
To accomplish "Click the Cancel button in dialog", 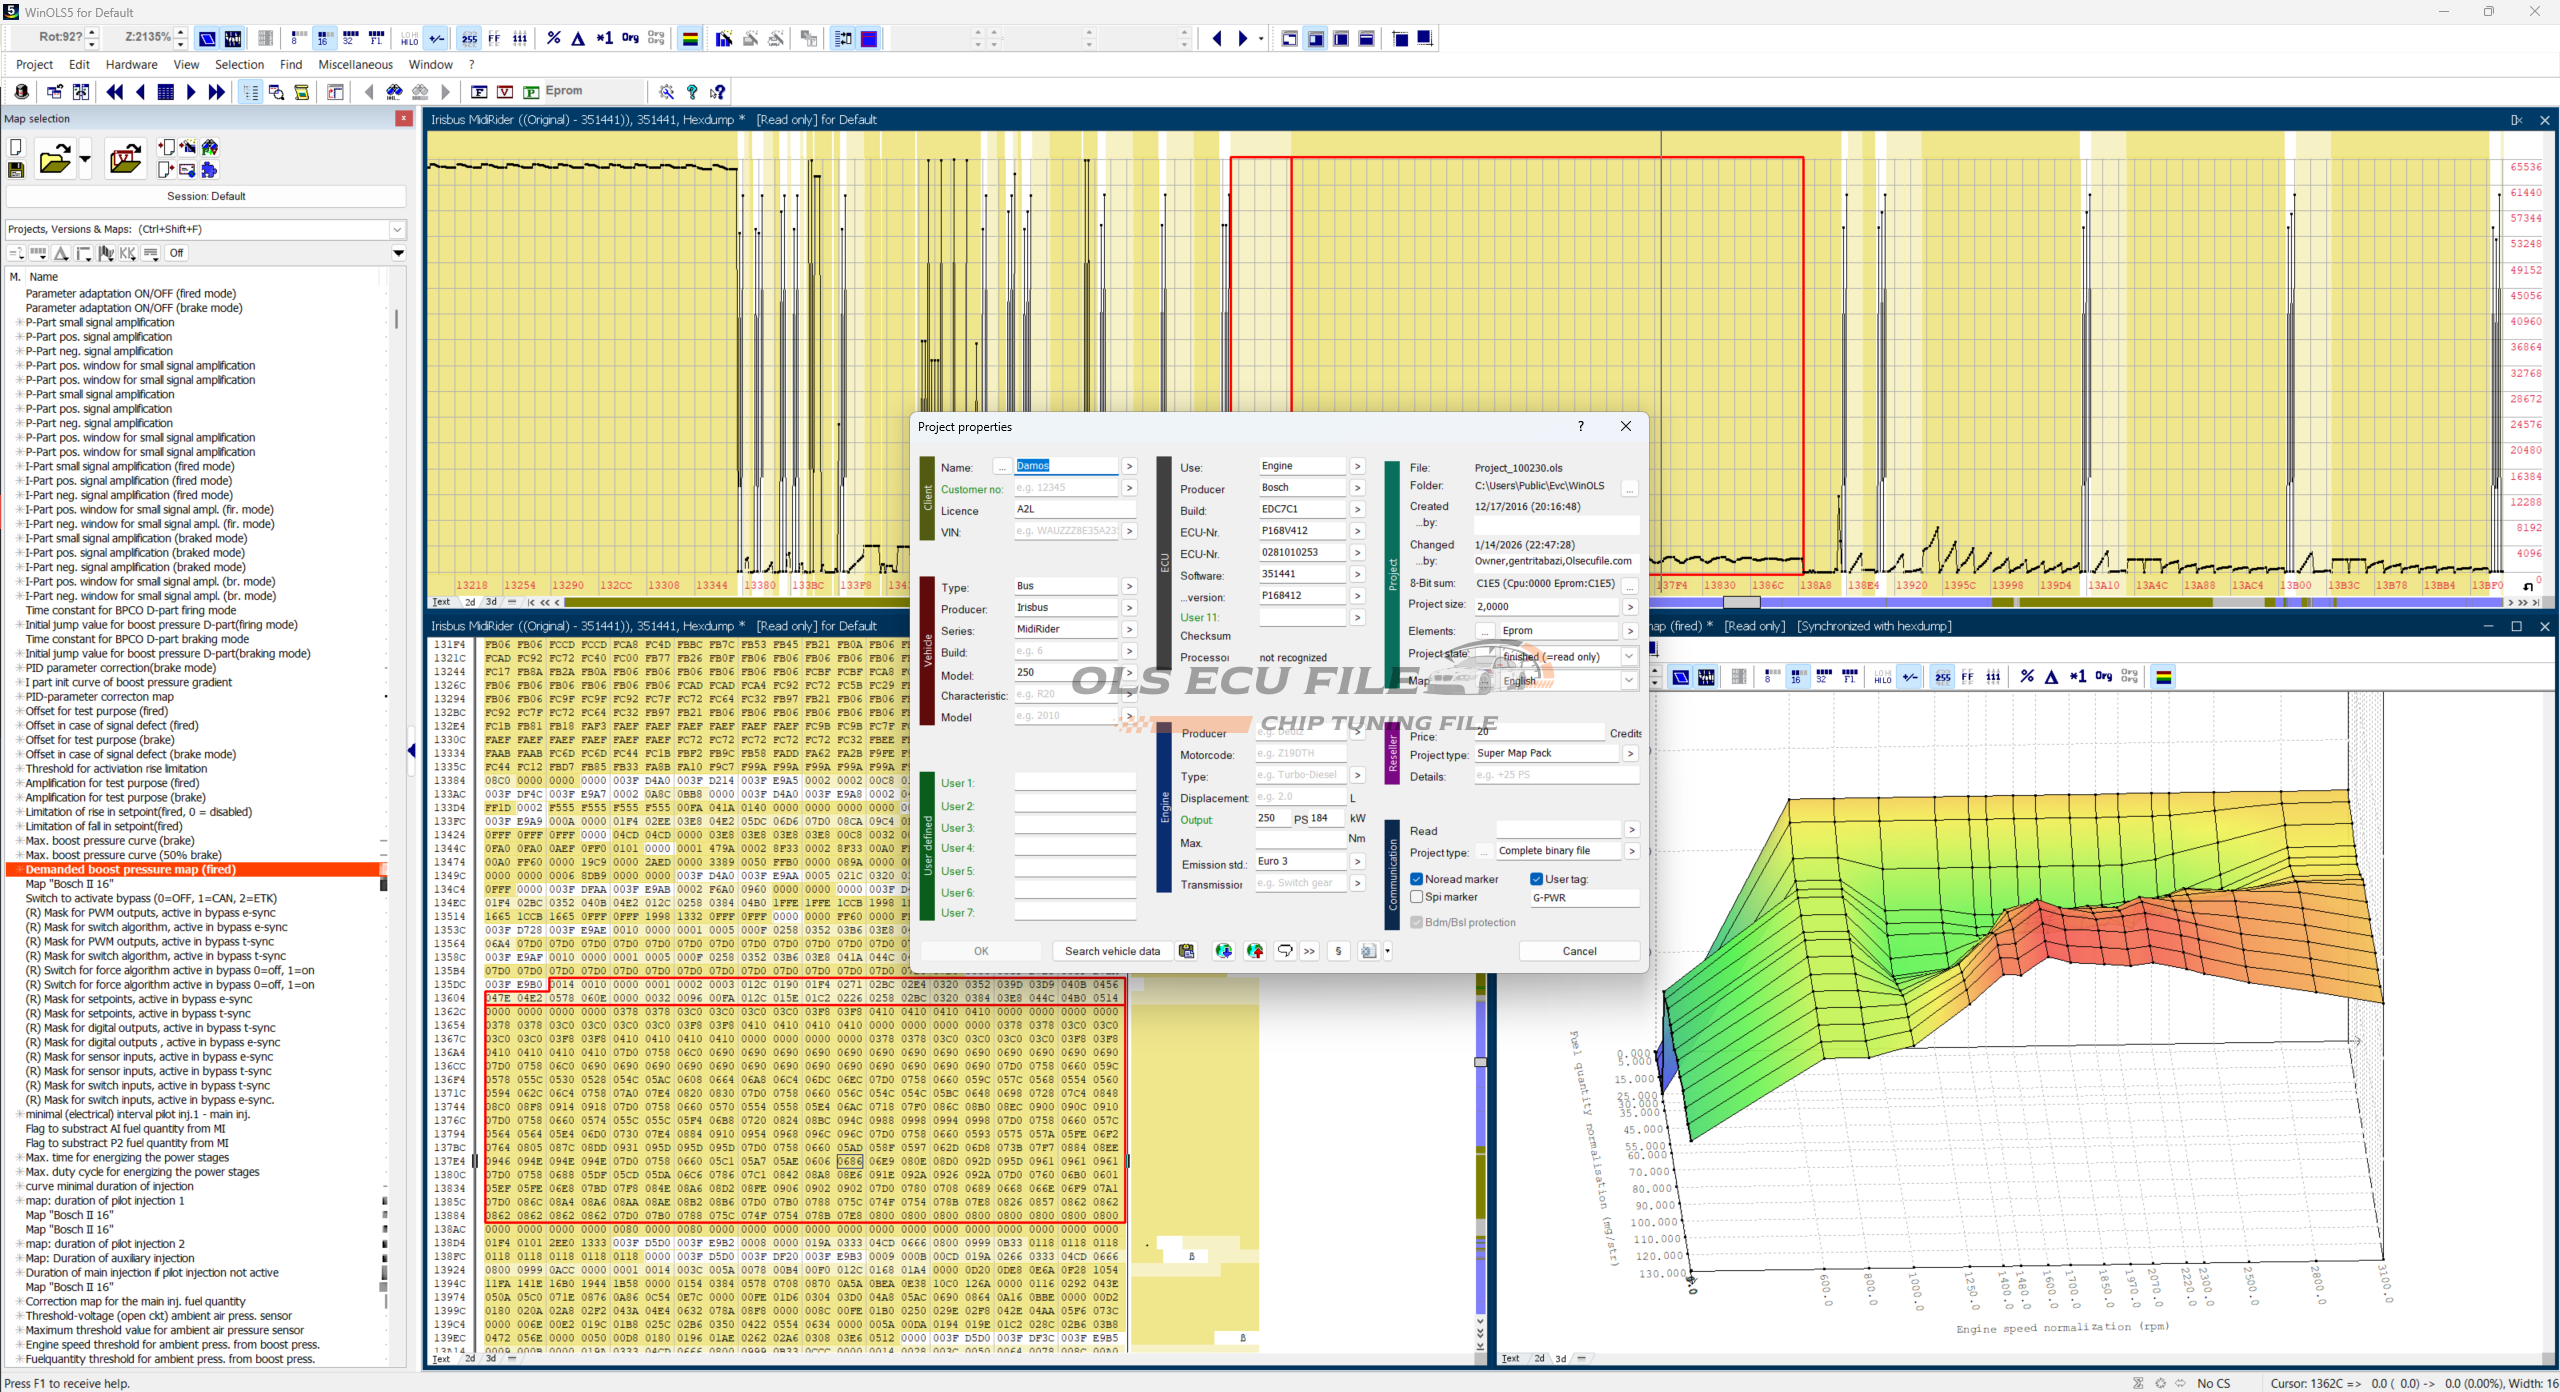I will [x=1579, y=951].
